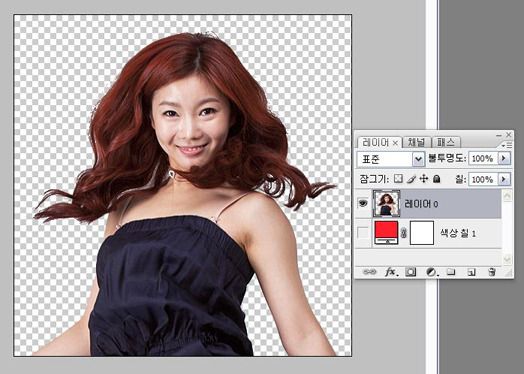The width and height of the screenshot is (524, 374).
Task: Click the layers list scroll down arrow
Action: 507,259
